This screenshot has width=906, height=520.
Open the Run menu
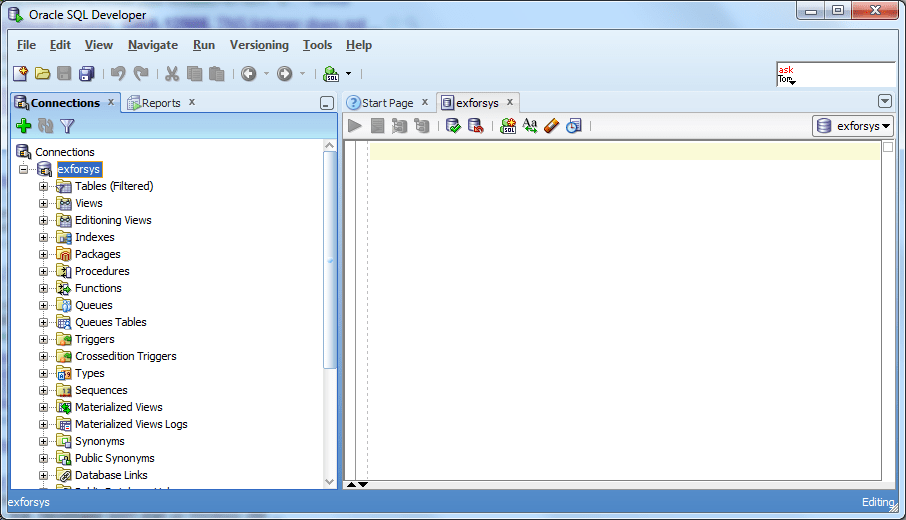tap(204, 45)
